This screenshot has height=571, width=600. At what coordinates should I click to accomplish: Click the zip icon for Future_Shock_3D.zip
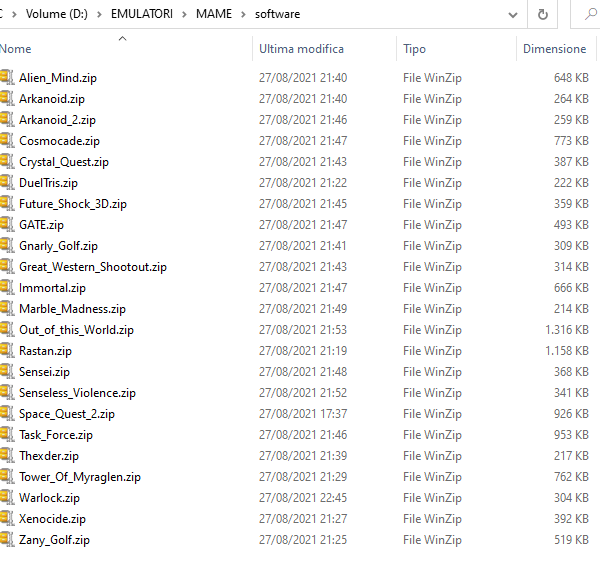[7, 203]
